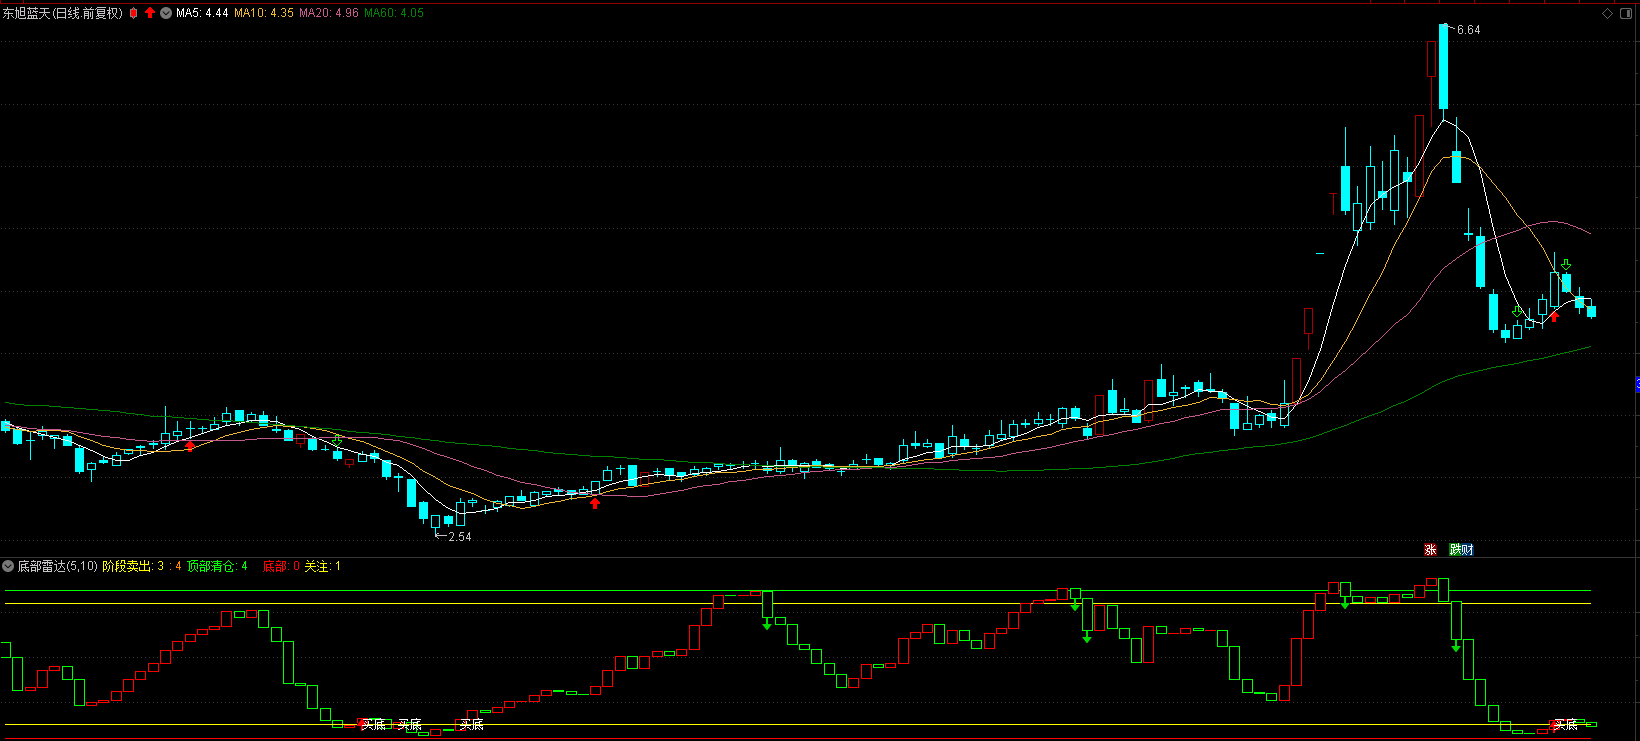Click the 顶部清仓: 4 value label
1640x741 pixels.
[x=217, y=566]
